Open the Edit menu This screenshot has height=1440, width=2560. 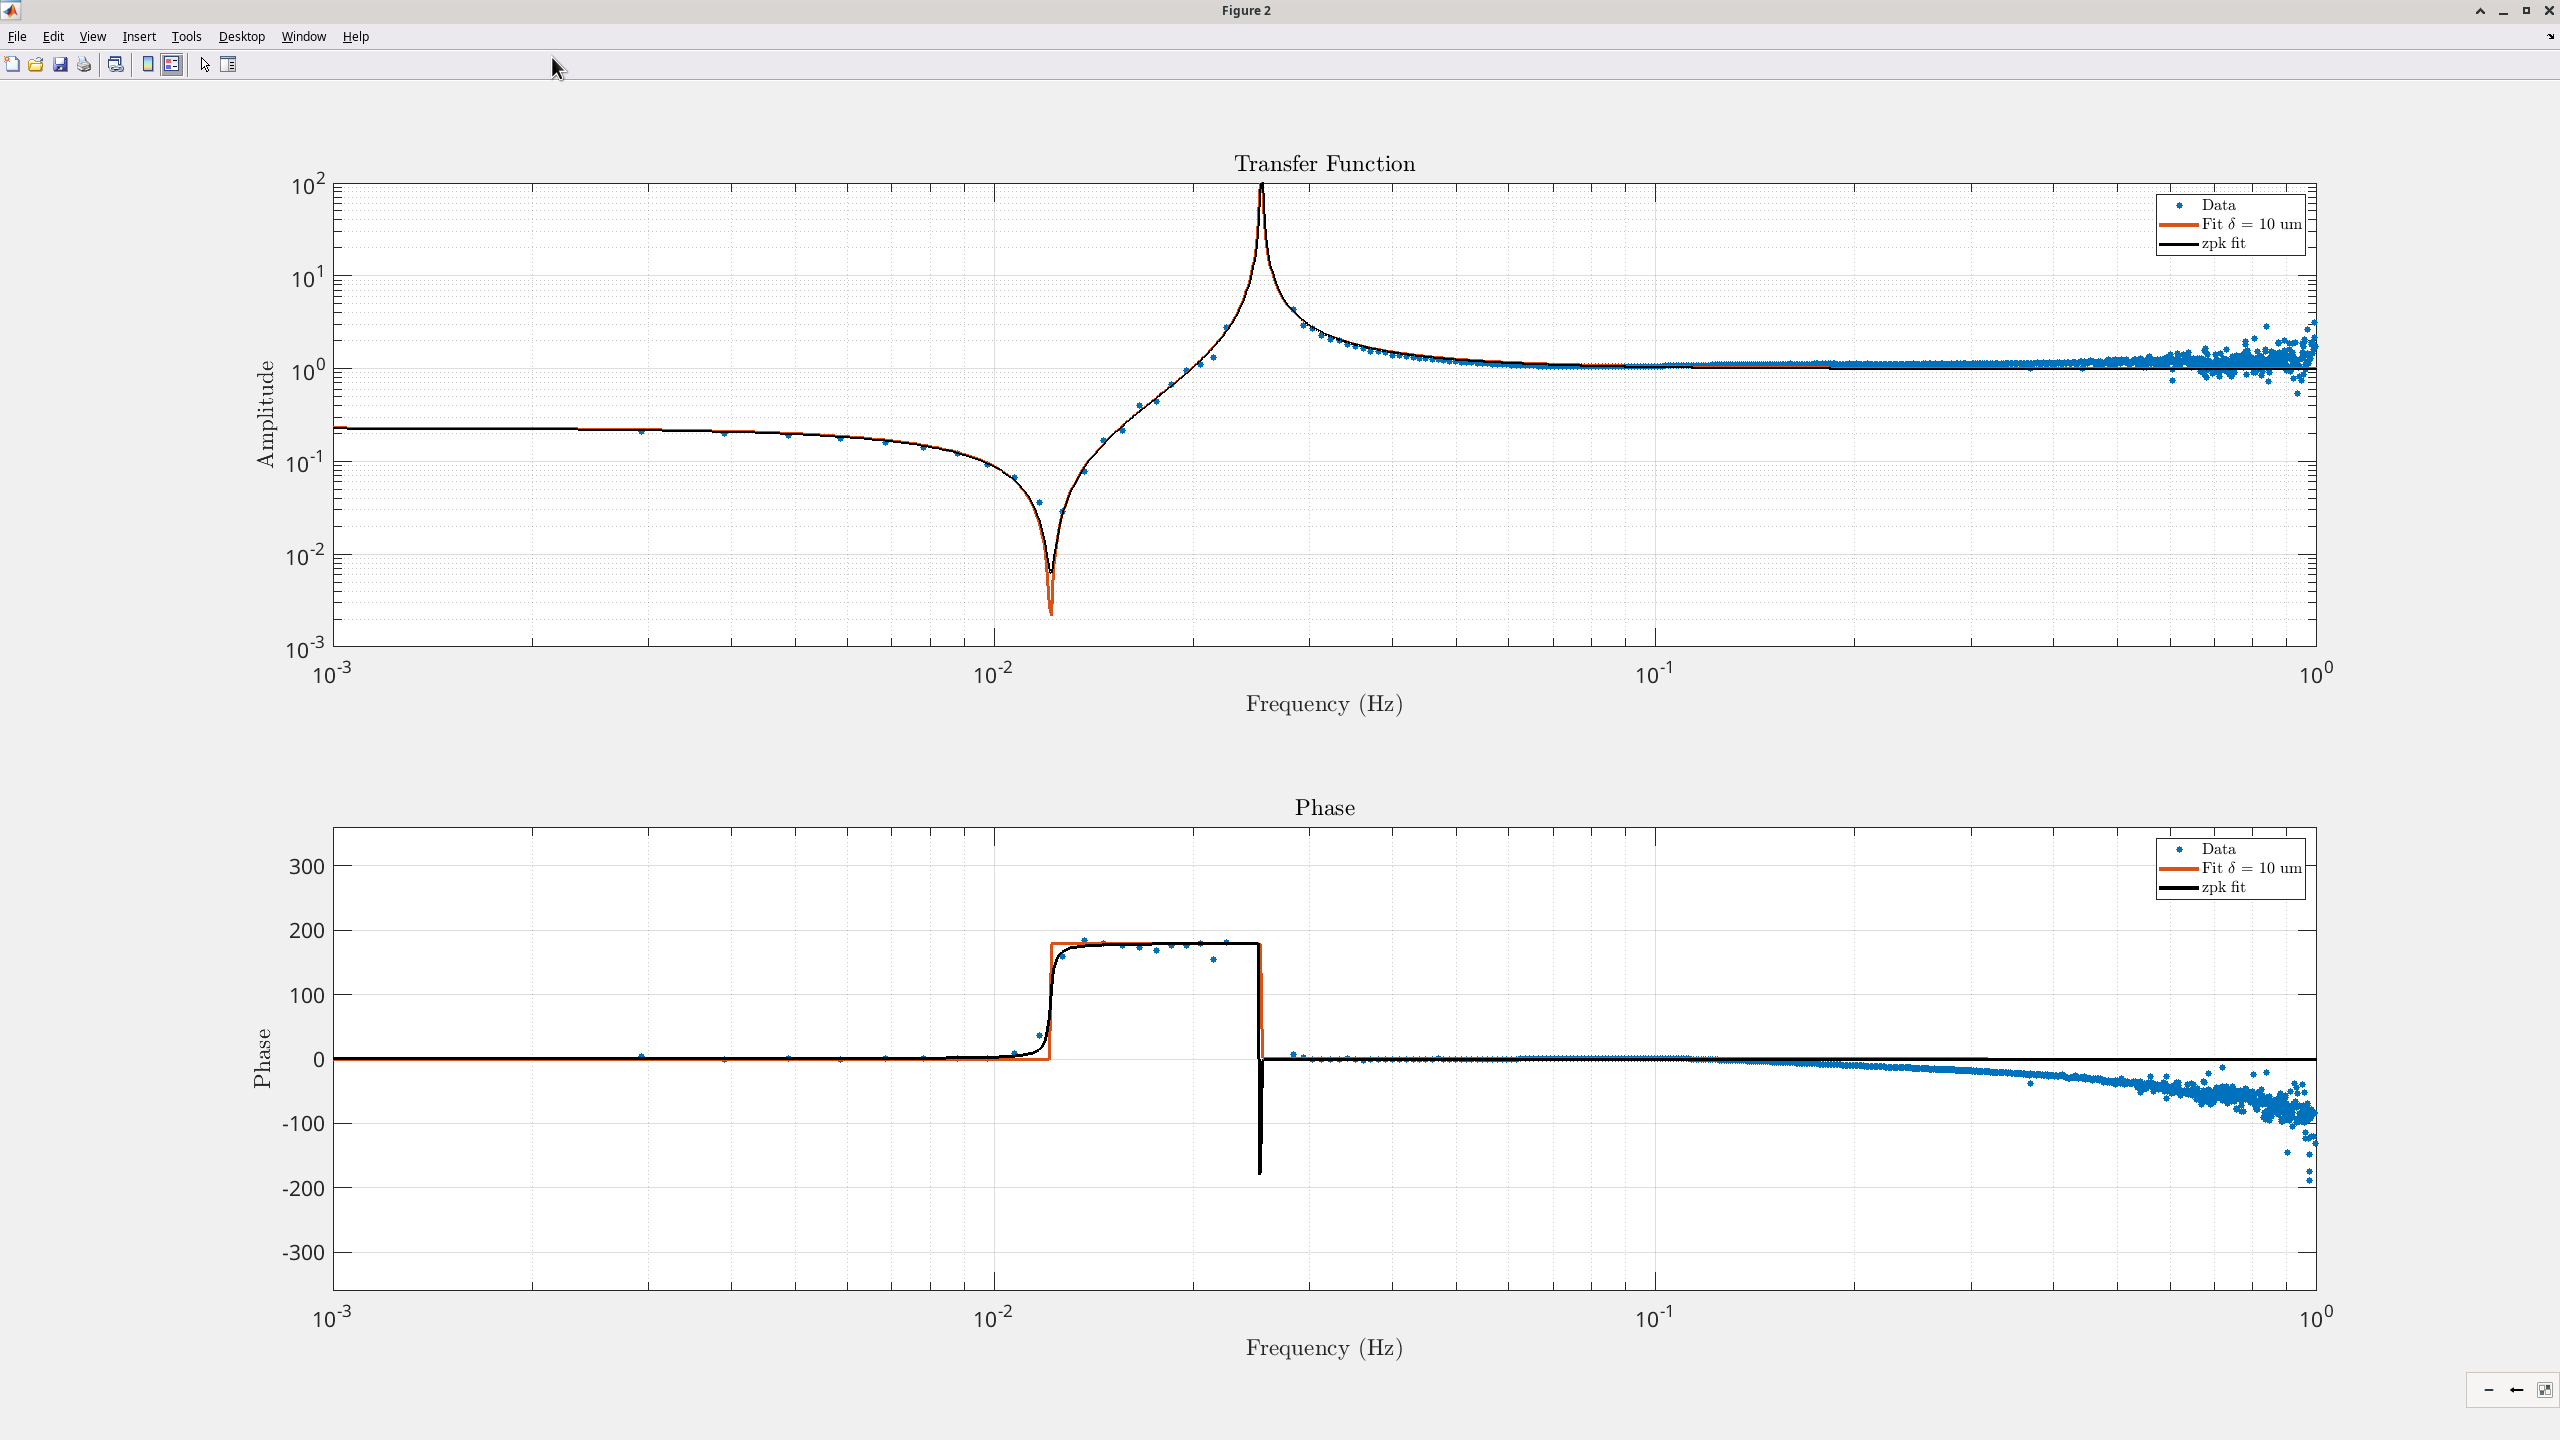[53, 37]
